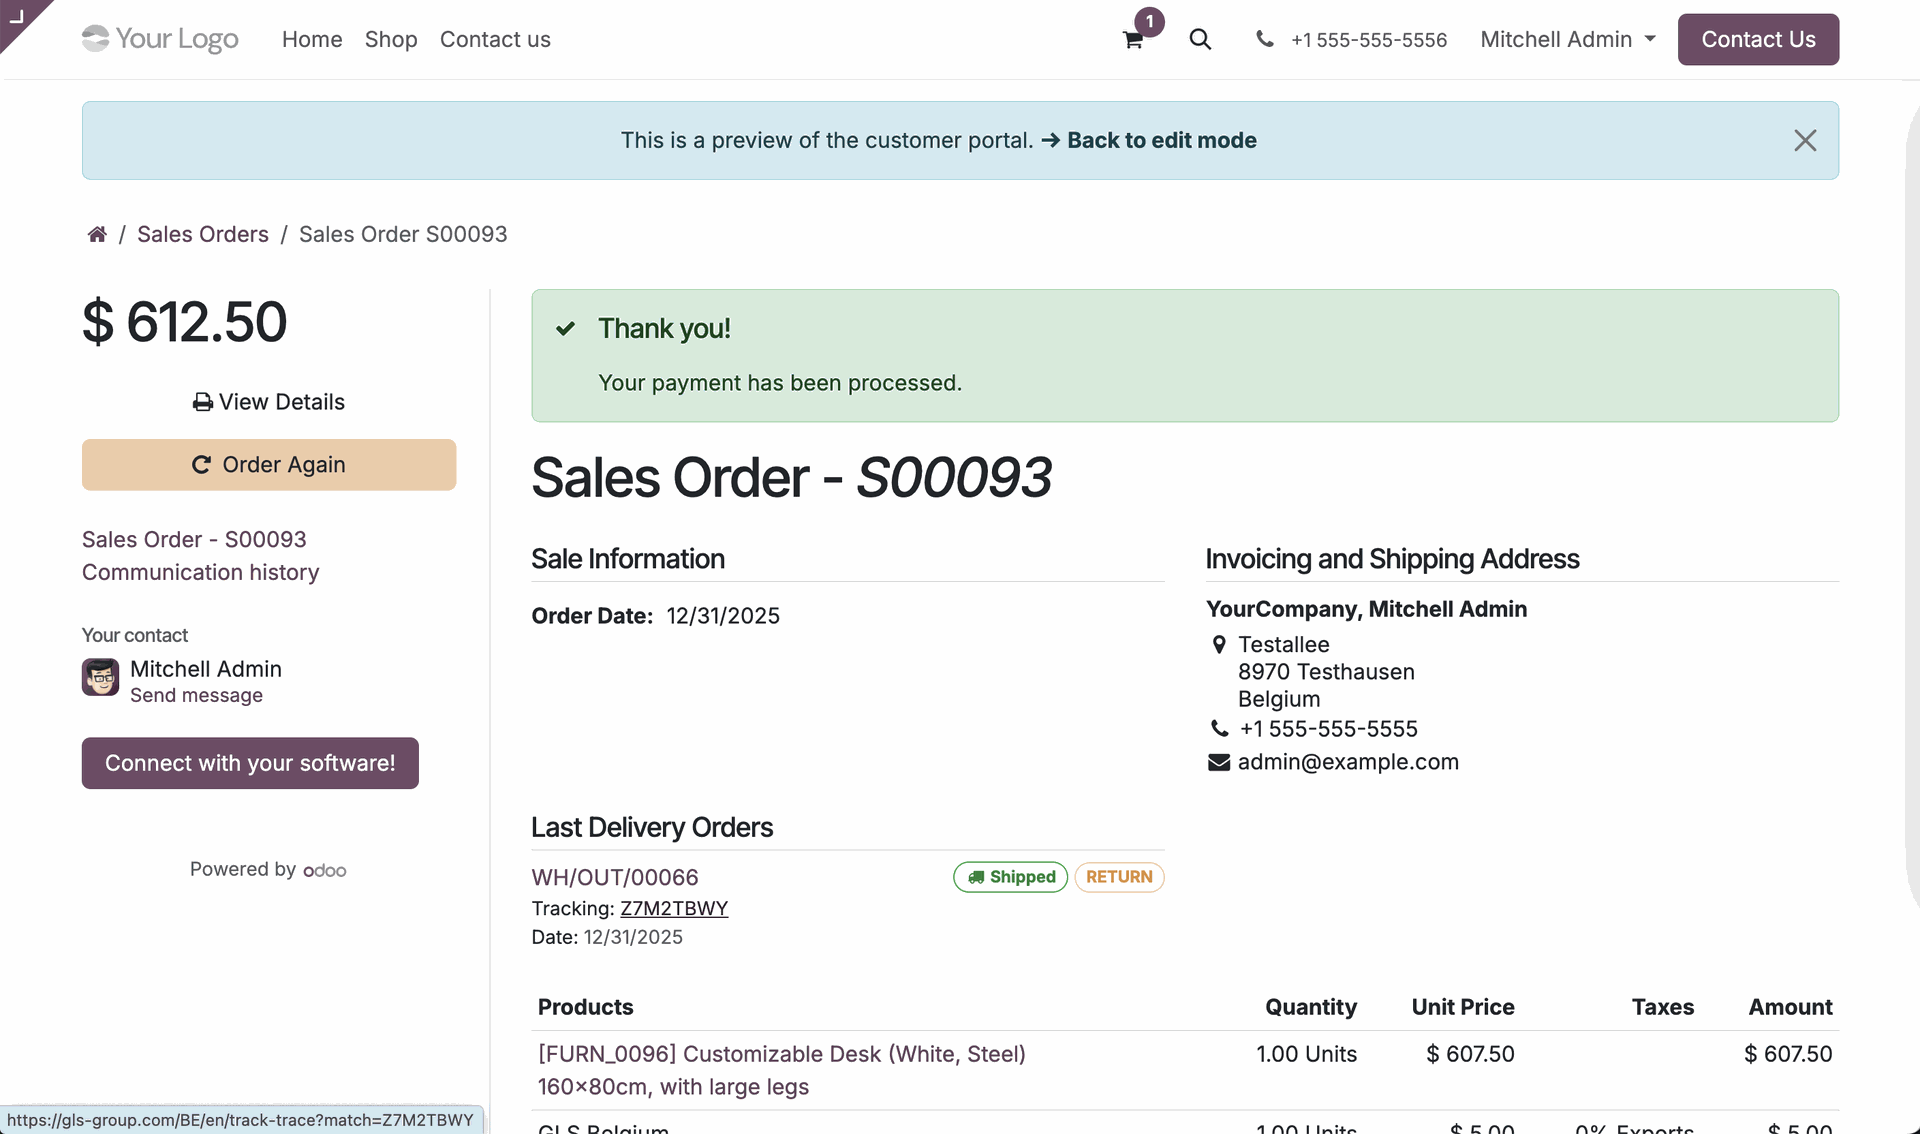Open the Home menu item
Image resolution: width=1920 pixels, height=1134 pixels.
pos(312,39)
